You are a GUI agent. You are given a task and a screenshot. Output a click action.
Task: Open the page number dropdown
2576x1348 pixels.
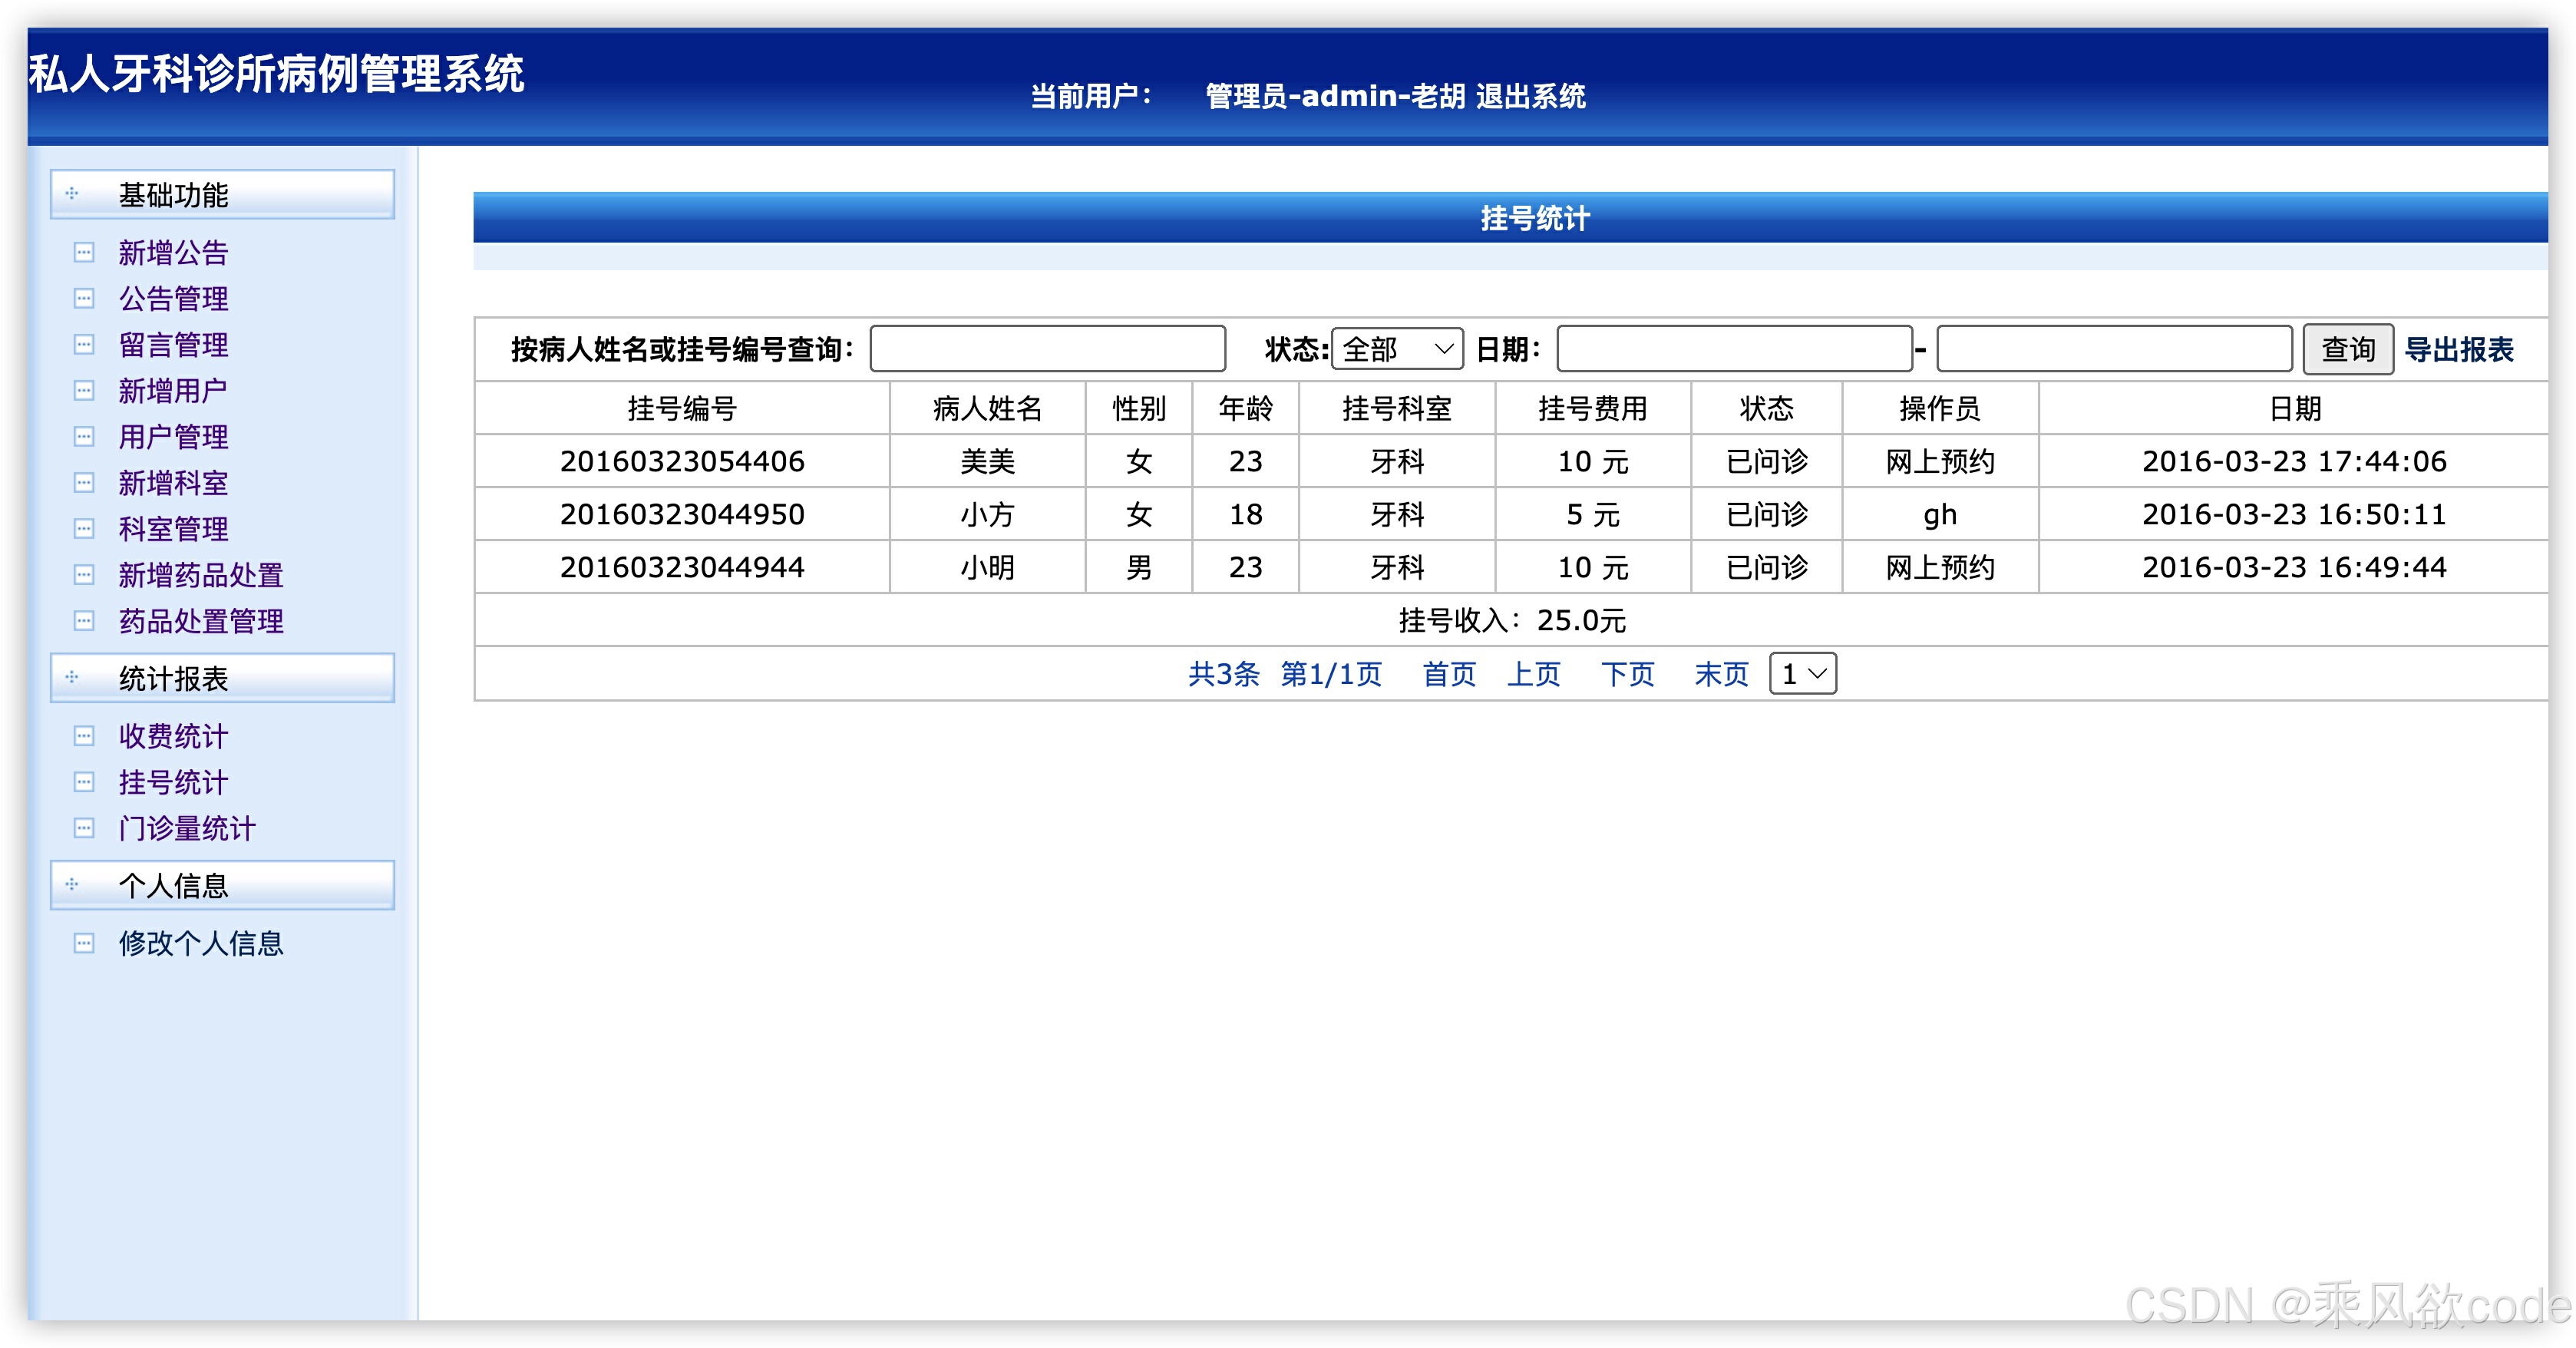[x=1802, y=674]
